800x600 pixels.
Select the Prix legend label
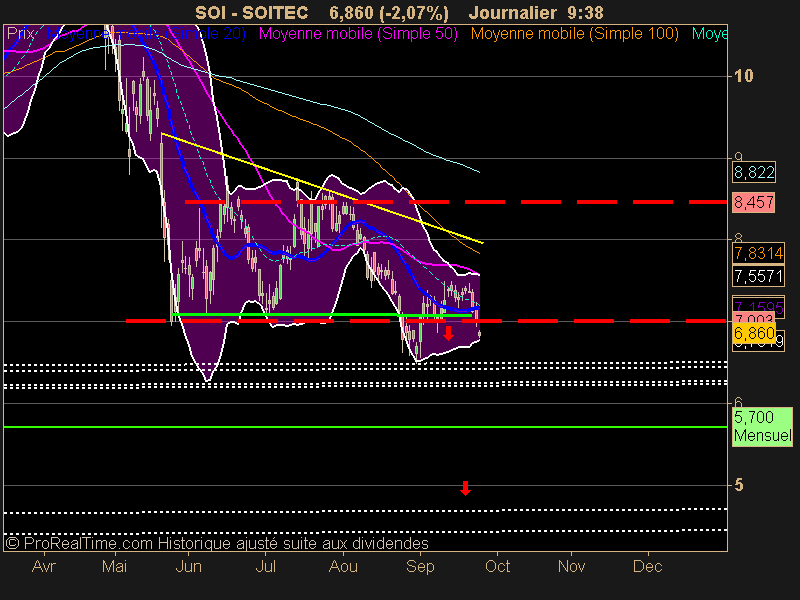pyautogui.click(x=20, y=34)
